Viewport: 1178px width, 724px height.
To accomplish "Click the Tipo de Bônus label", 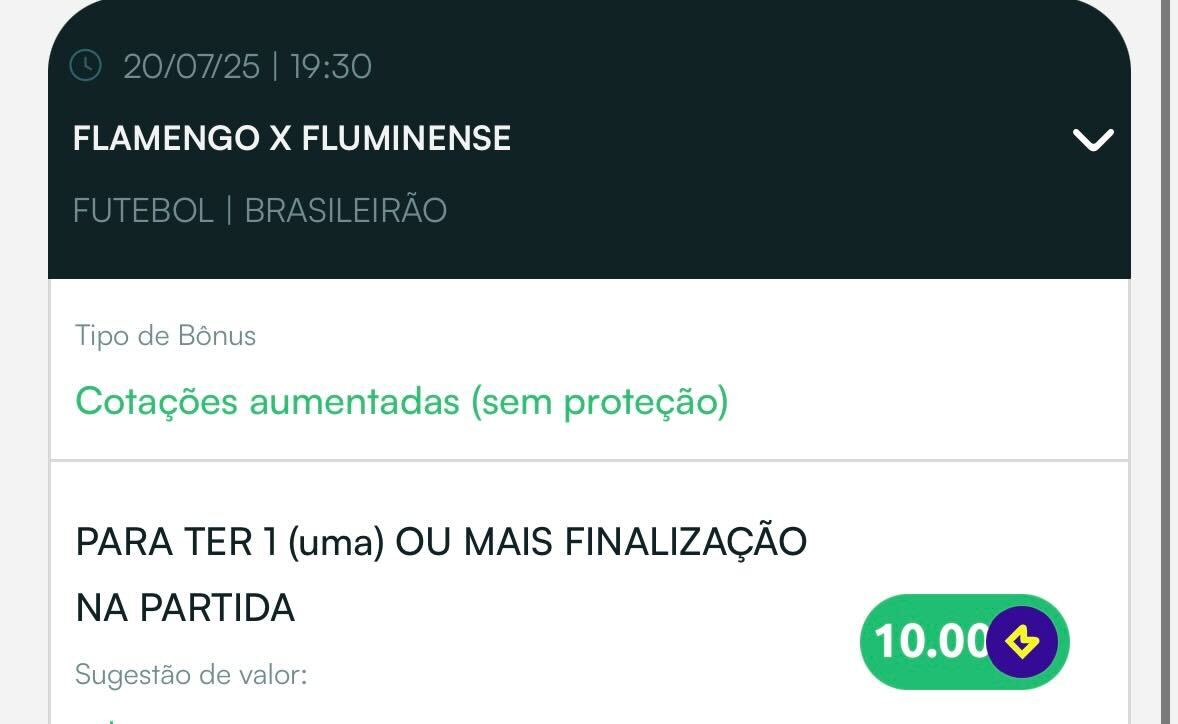I will [x=165, y=336].
